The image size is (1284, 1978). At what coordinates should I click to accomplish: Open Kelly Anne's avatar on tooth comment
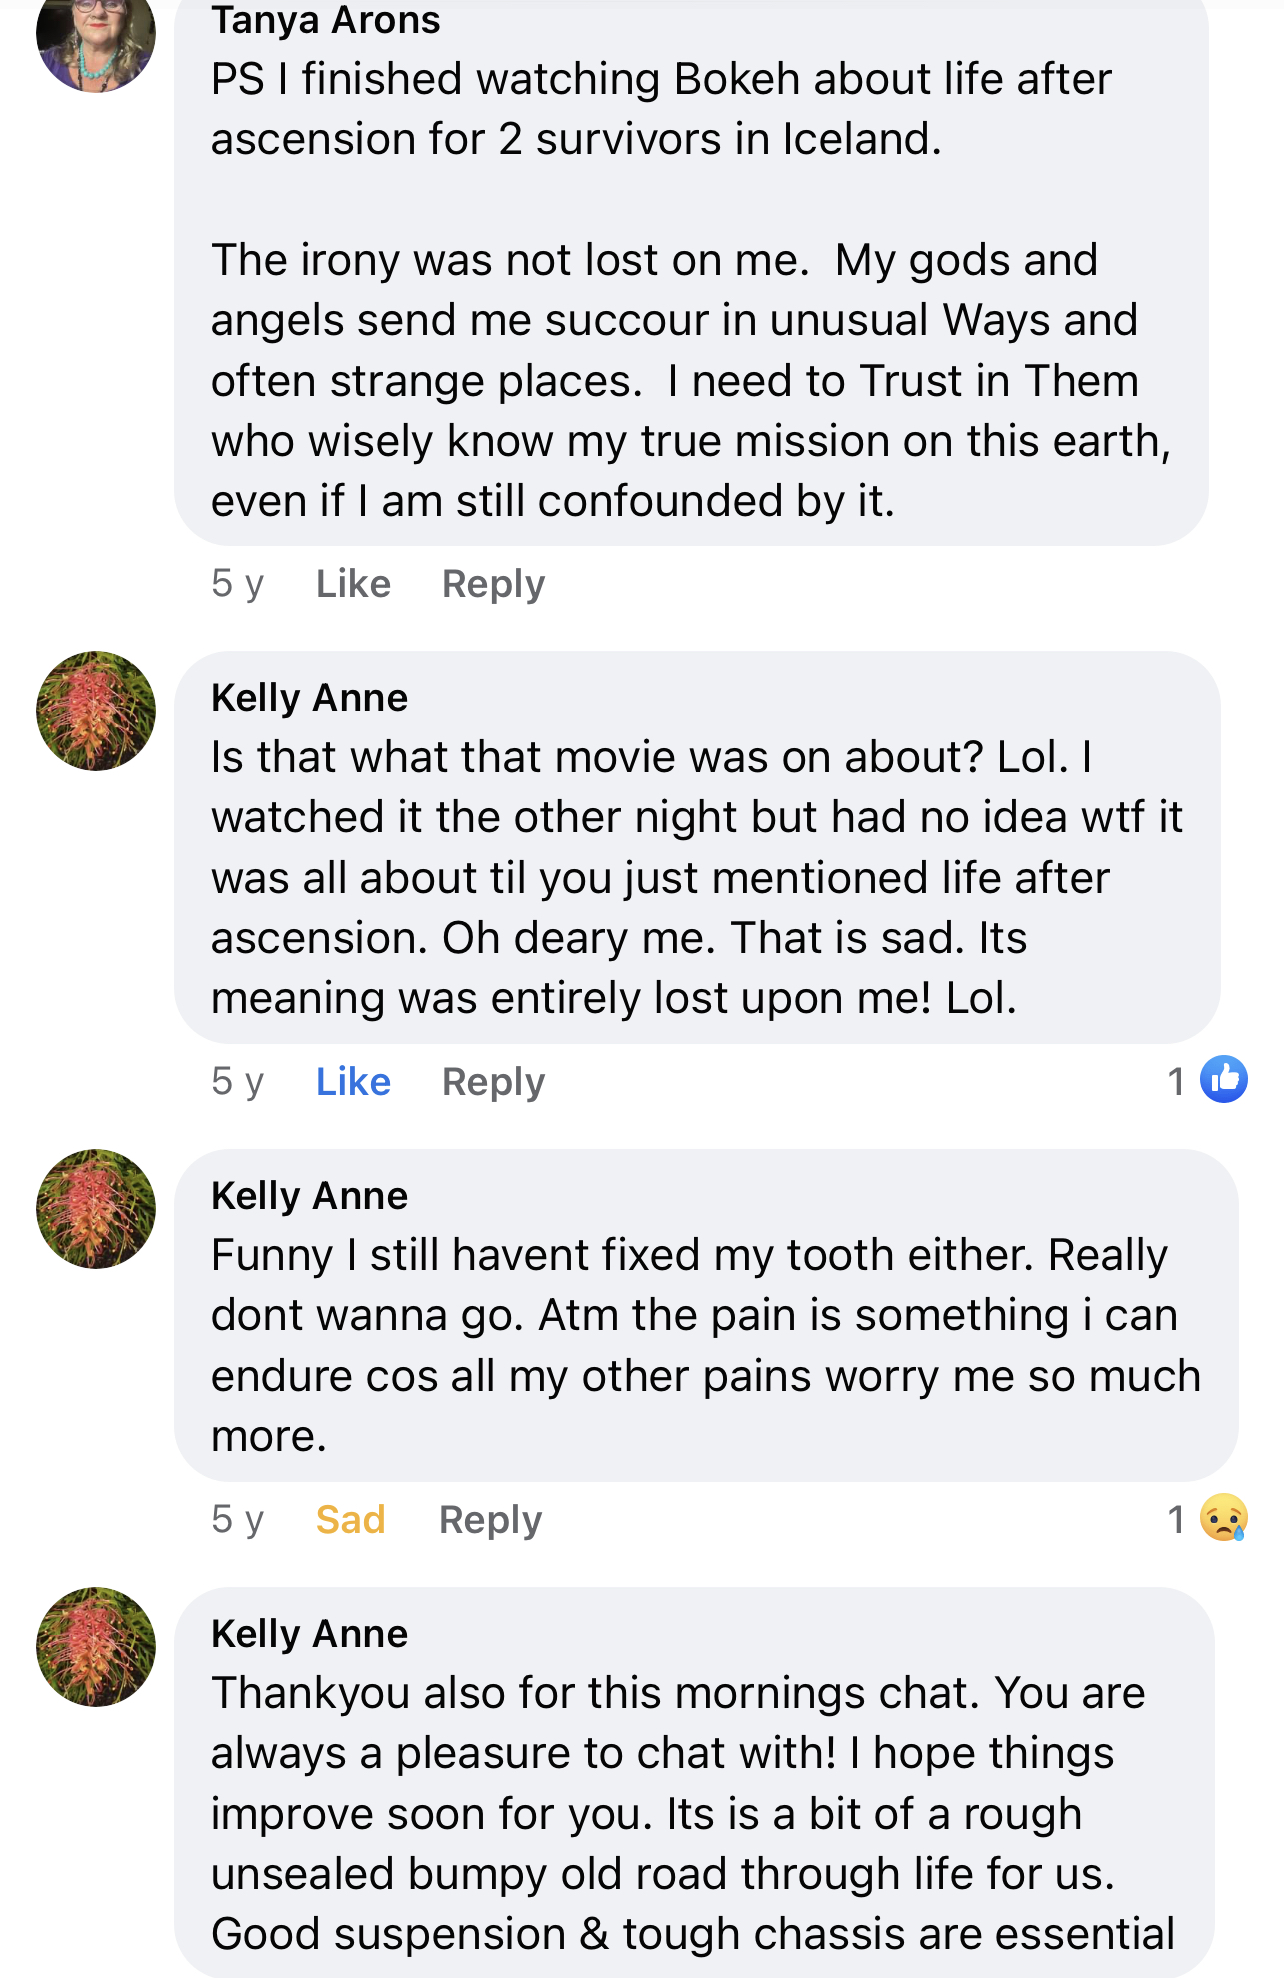[x=96, y=1209]
